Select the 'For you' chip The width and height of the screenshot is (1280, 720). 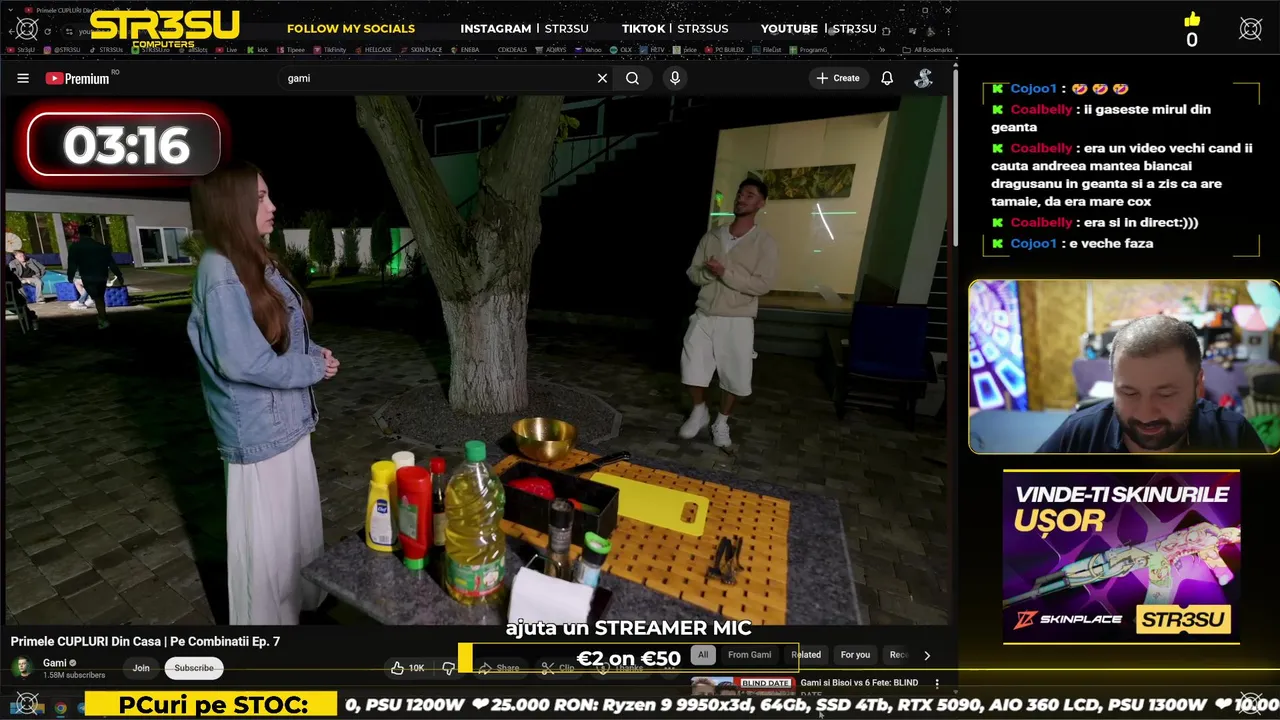855,655
